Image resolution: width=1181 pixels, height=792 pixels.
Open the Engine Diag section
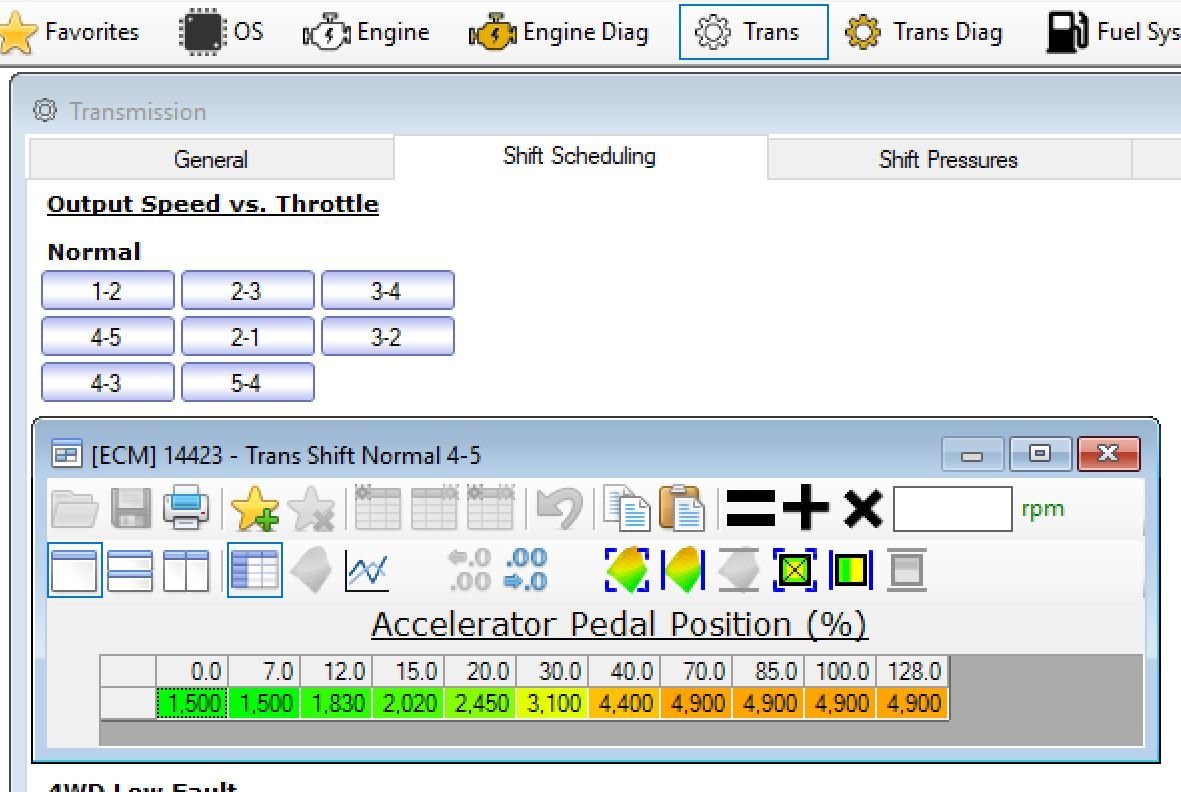point(558,32)
